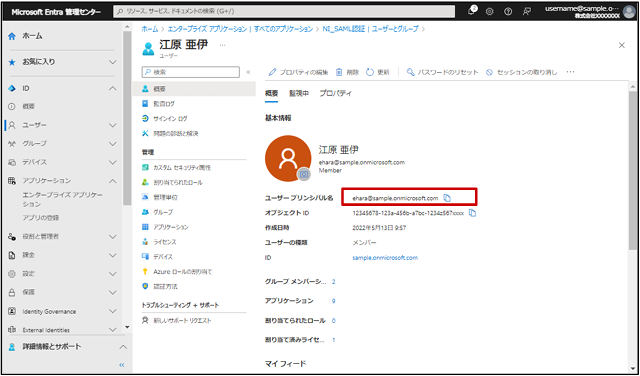Expand グループ in the sidebar
Image resolution: width=640 pixels, height=376 pixels.
(113, 144)
